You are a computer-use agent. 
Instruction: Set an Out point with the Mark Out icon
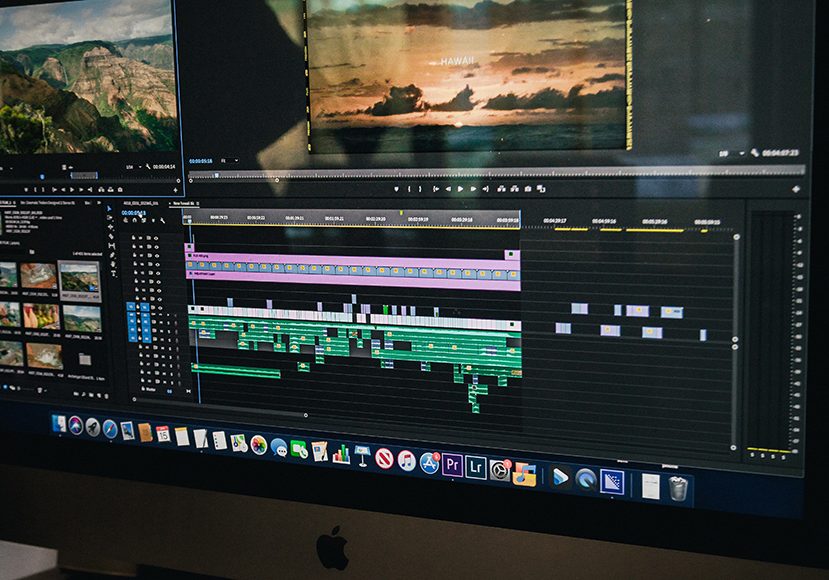(x=419, y=189)
